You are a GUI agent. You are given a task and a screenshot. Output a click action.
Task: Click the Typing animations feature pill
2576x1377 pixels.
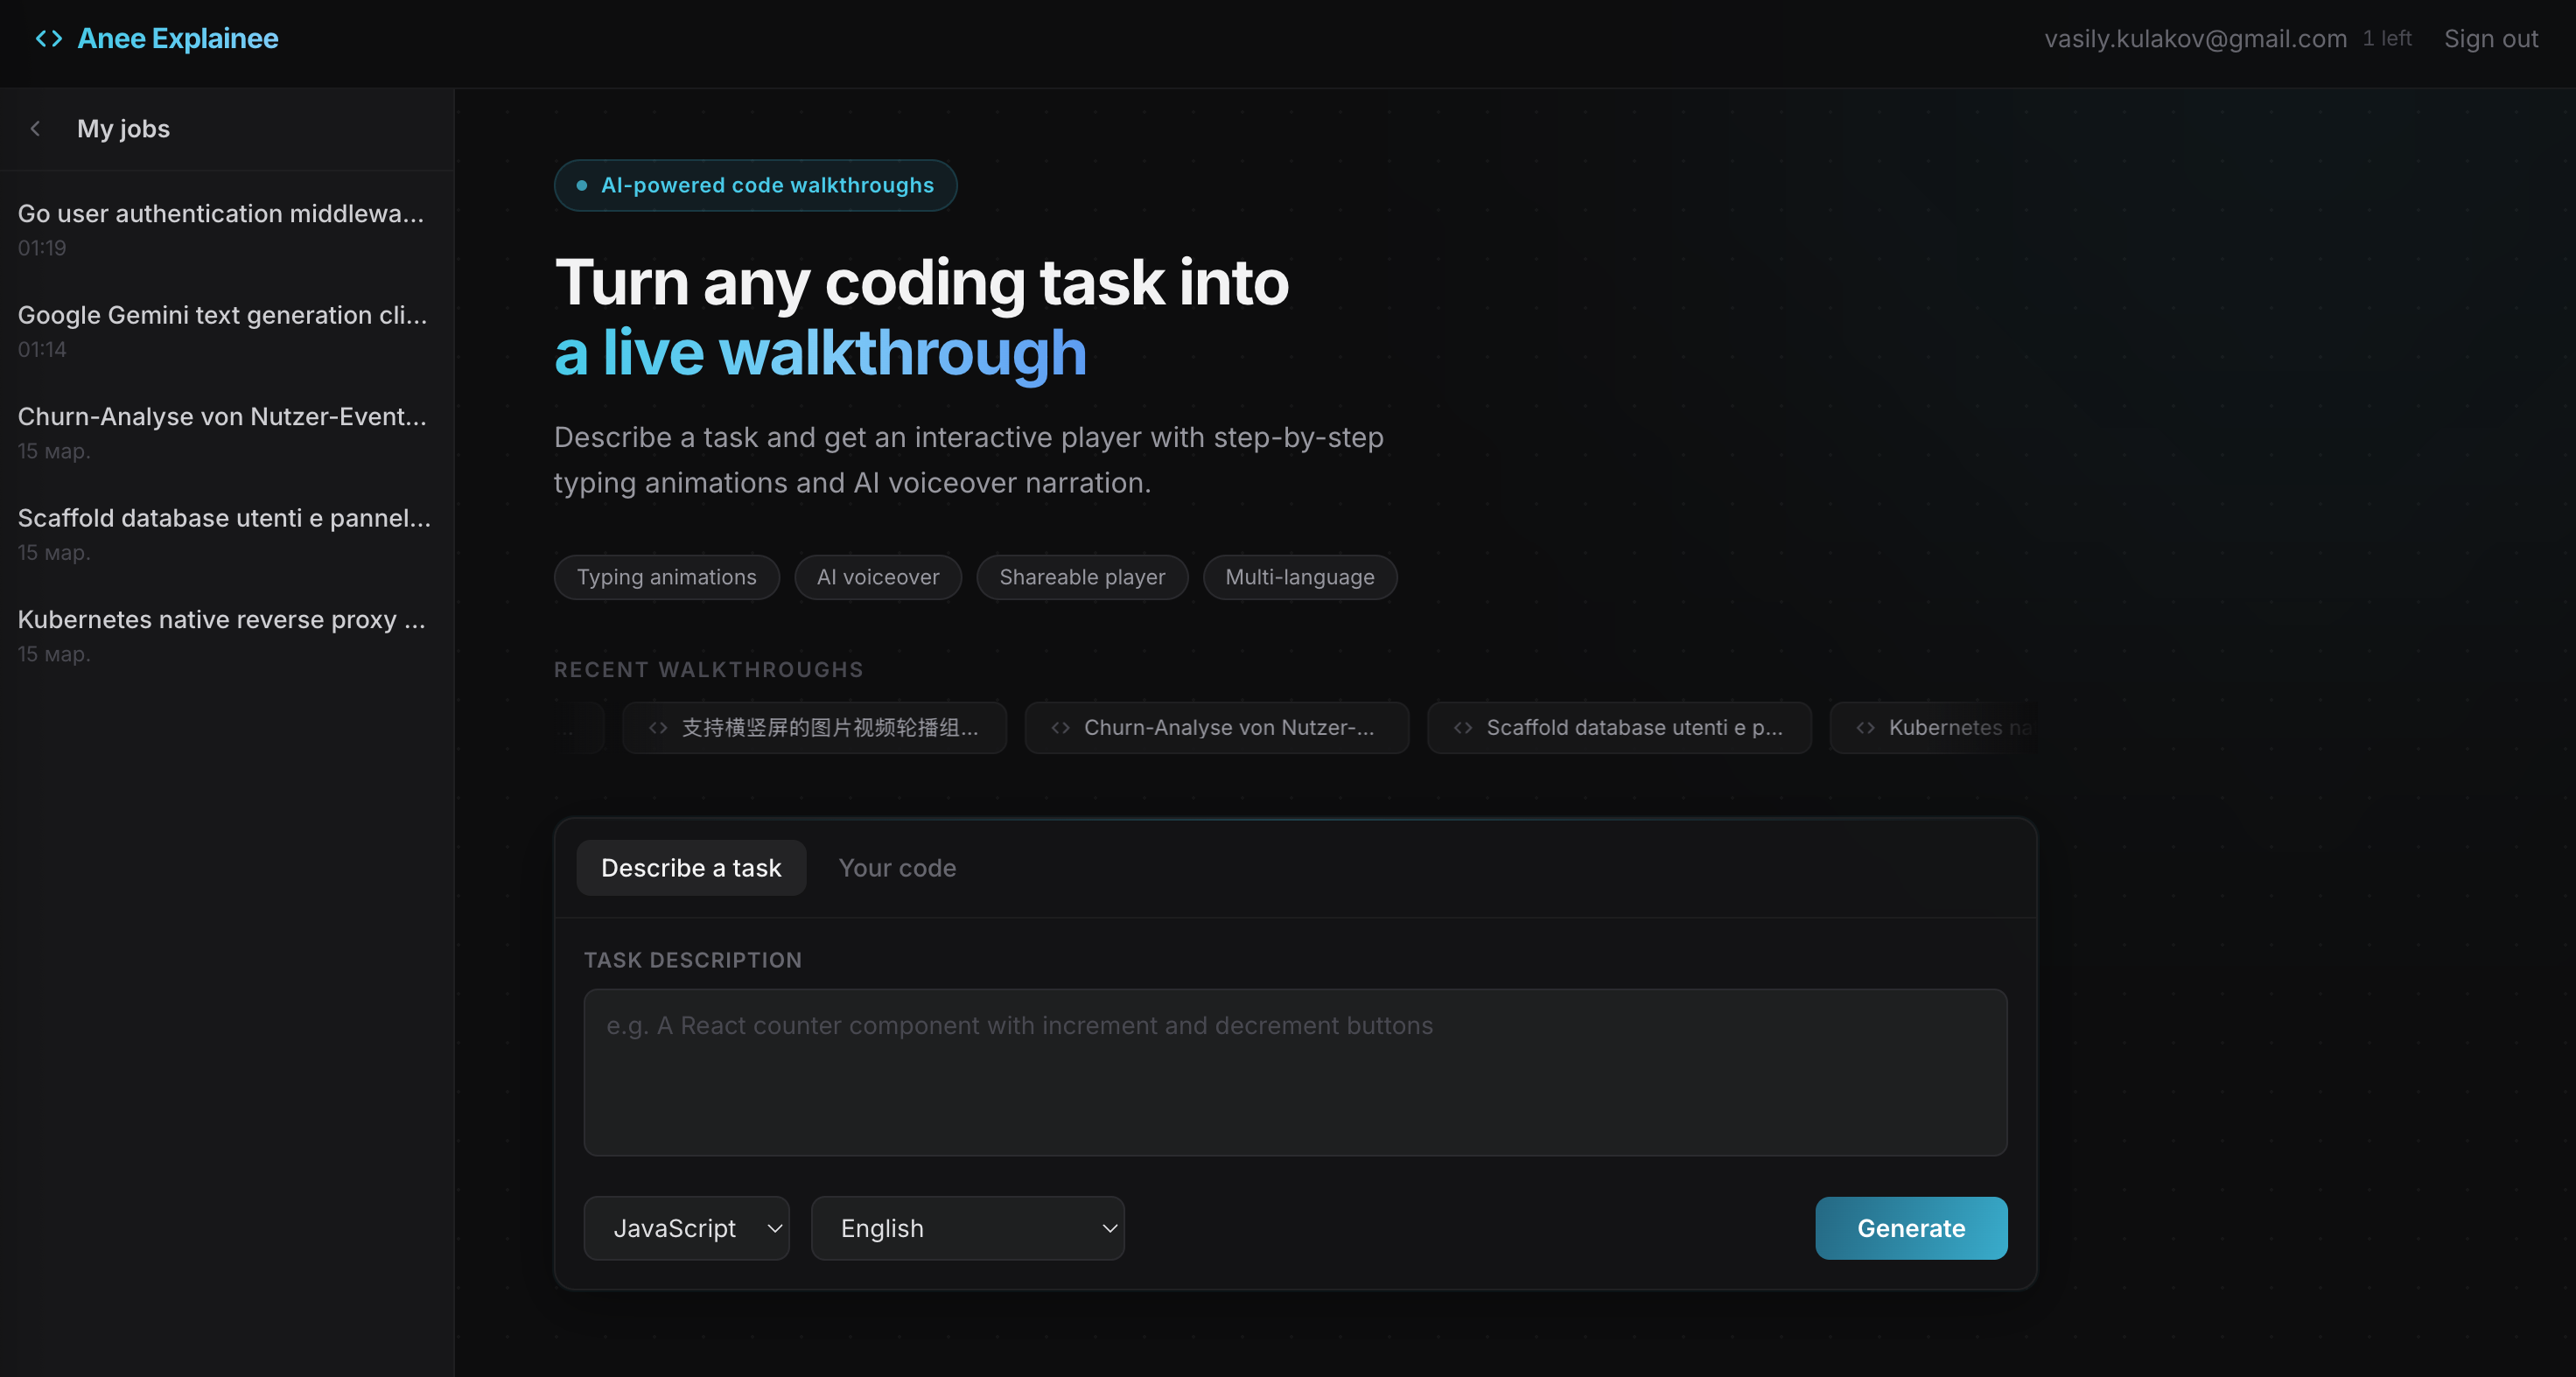[x=666, y=577]
